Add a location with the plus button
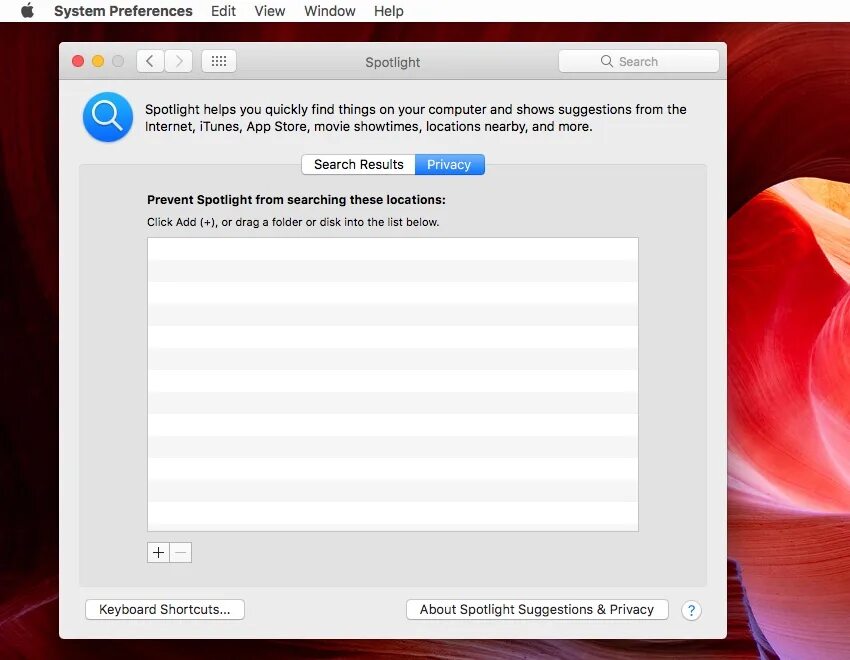The width and height of the screenshot is (850, 660). point(158,553)
